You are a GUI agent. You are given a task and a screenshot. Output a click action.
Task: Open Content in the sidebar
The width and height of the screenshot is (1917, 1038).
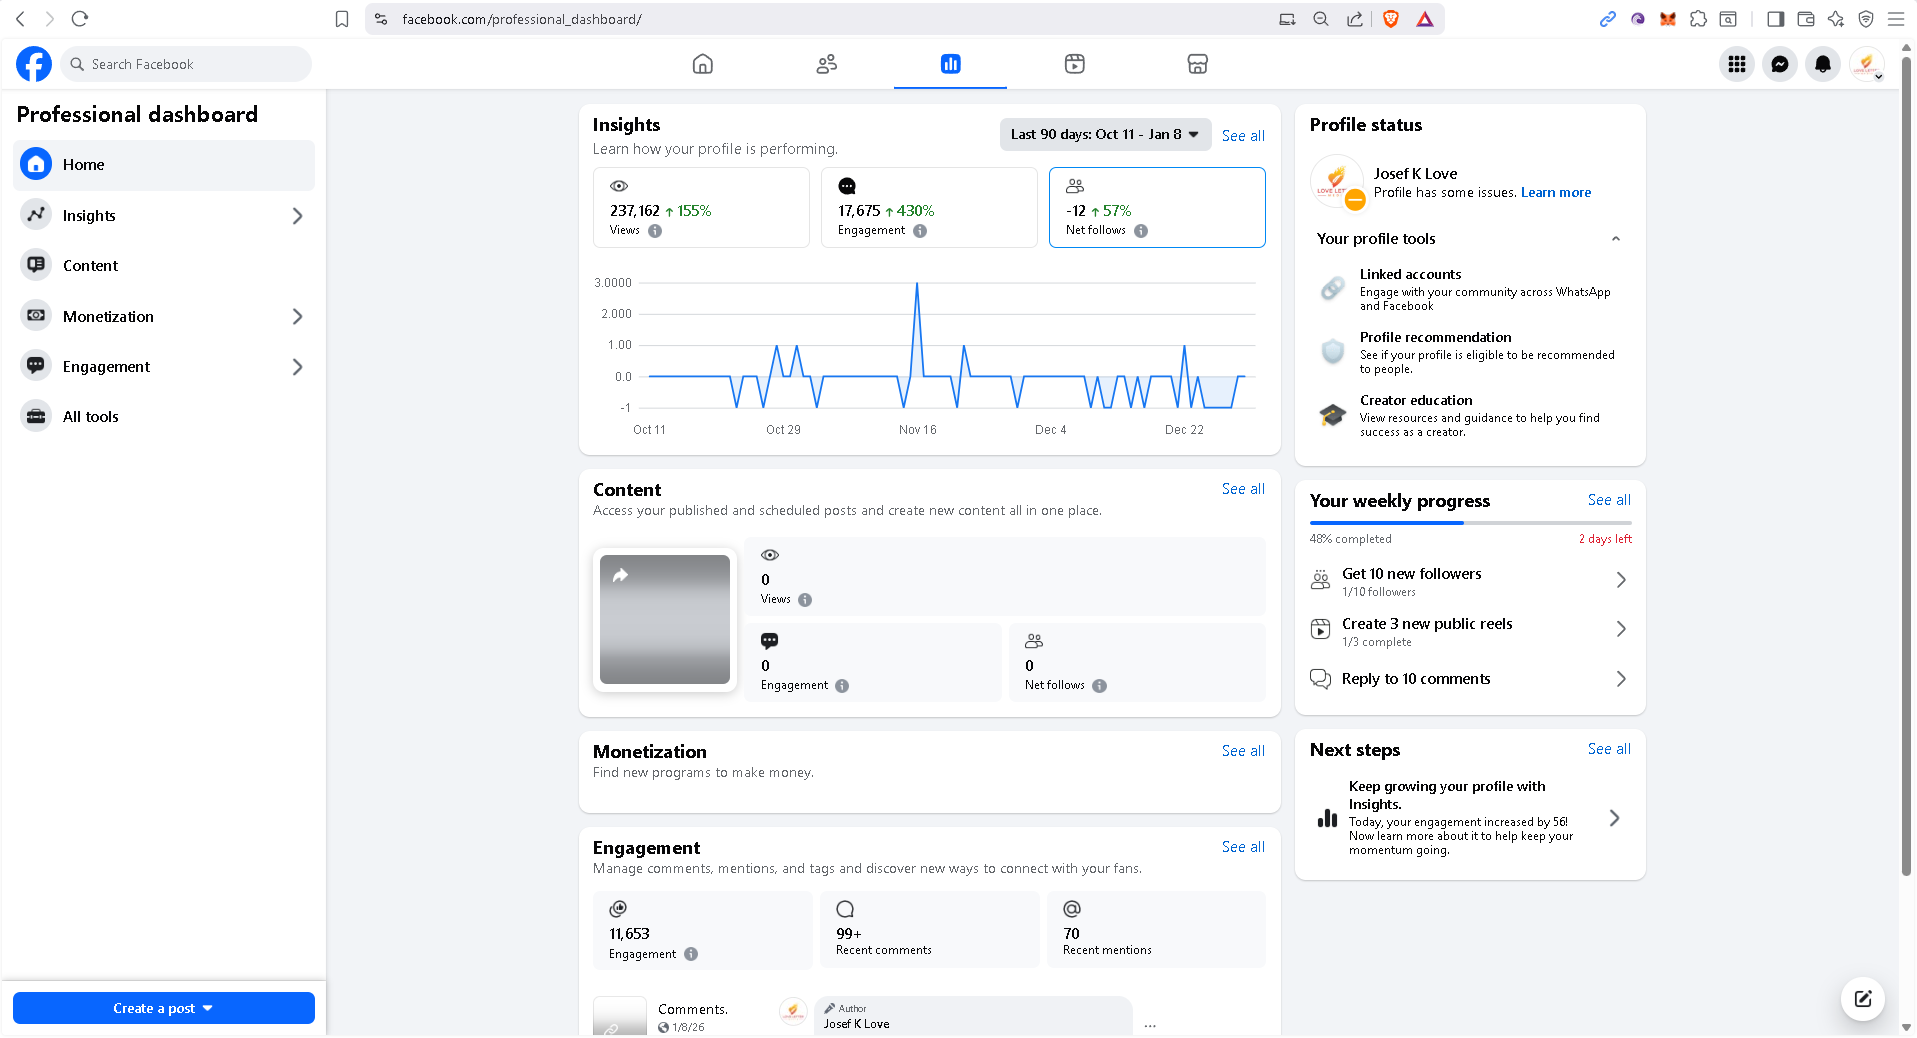[x=90, y=266]
